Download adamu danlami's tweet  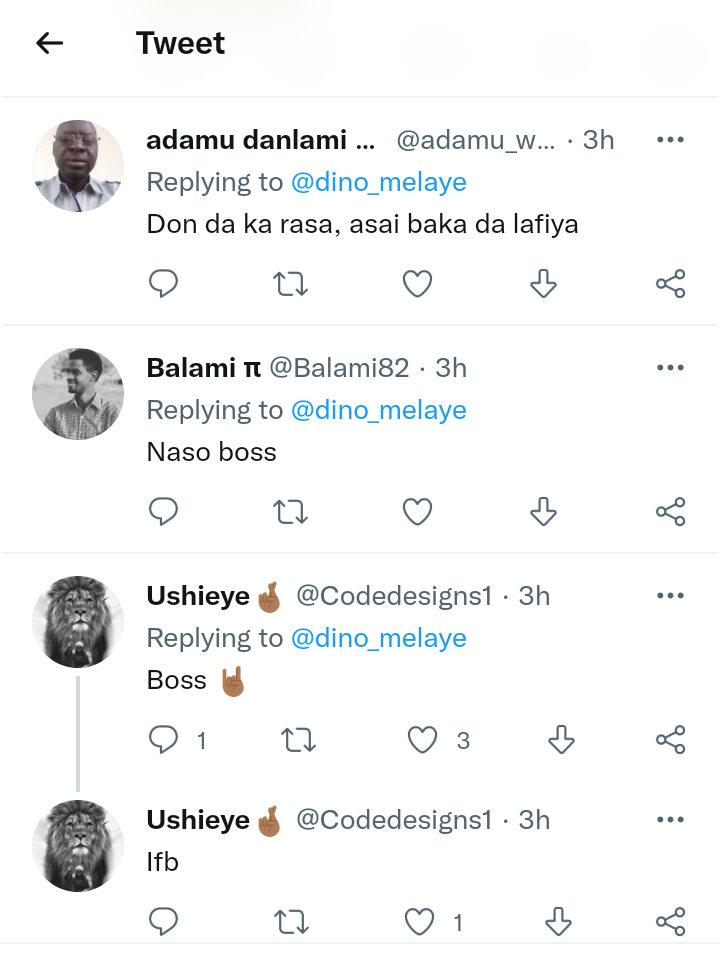click(542, 285)
